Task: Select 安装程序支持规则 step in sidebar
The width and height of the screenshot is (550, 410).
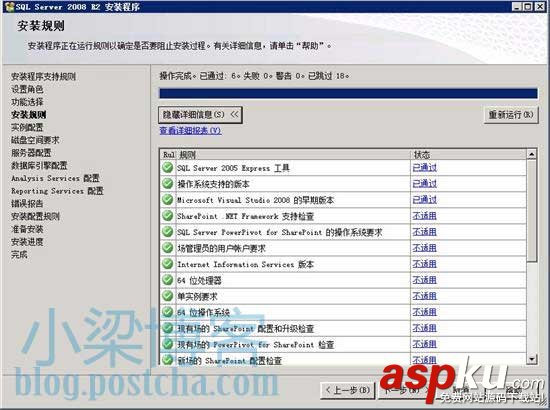Action: 43,76
